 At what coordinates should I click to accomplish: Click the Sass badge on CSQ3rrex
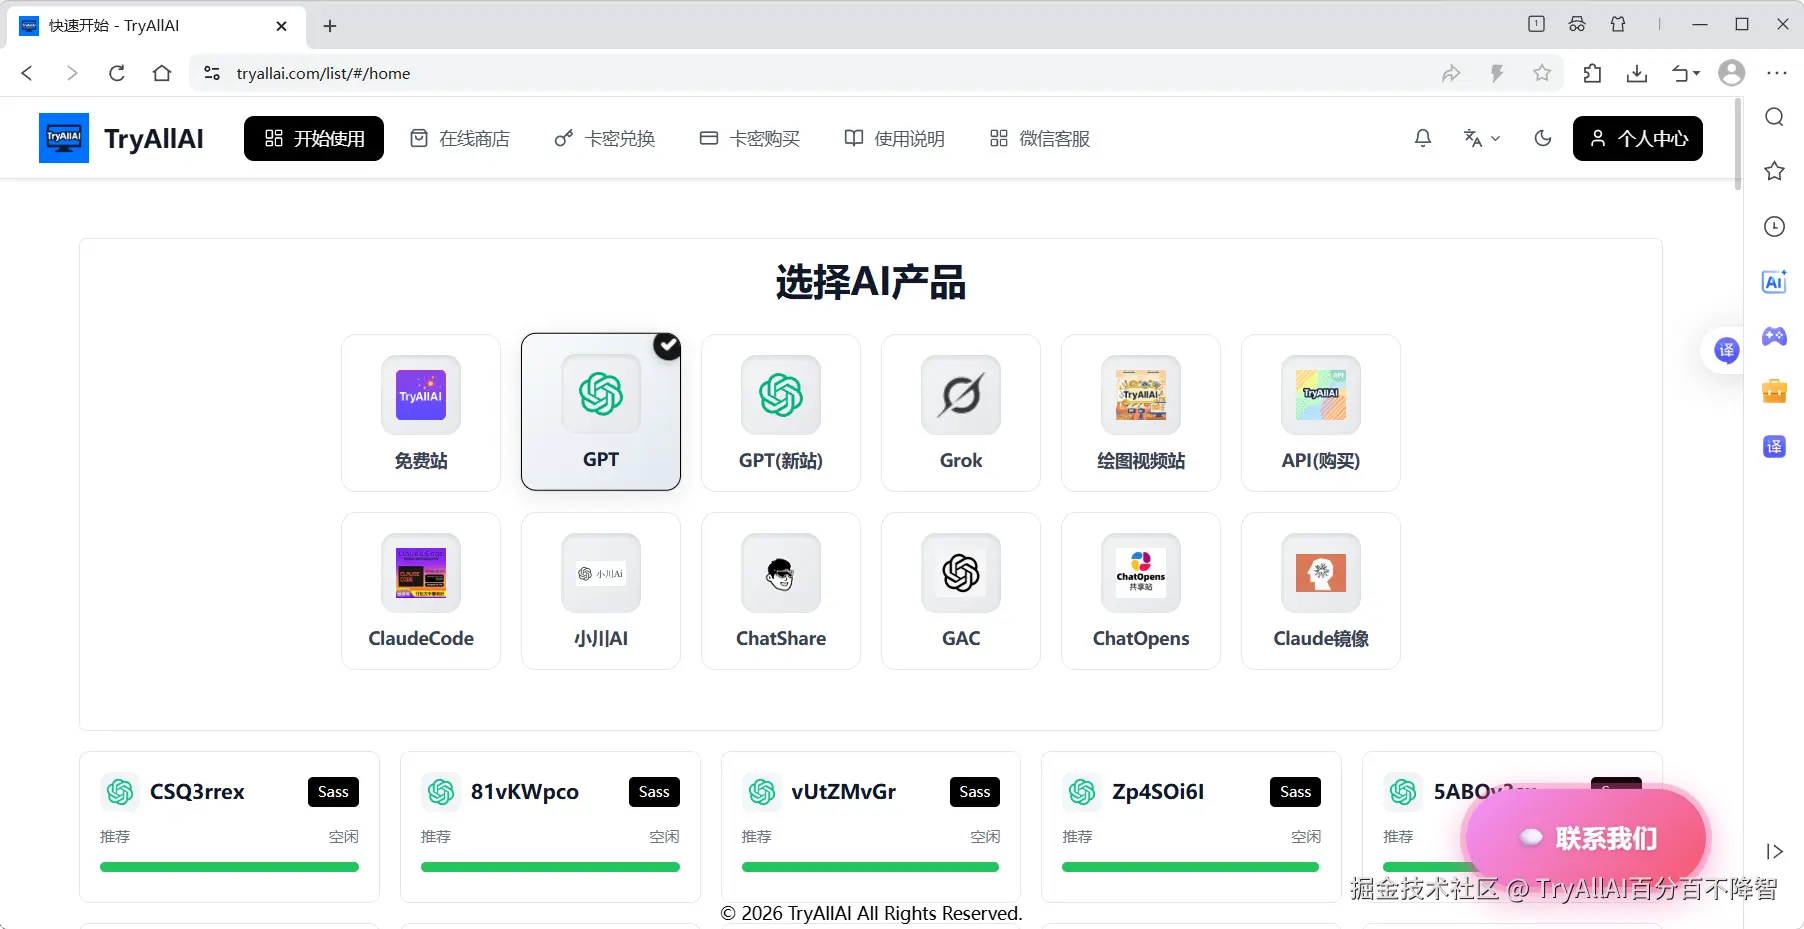(x=333, y=792)
